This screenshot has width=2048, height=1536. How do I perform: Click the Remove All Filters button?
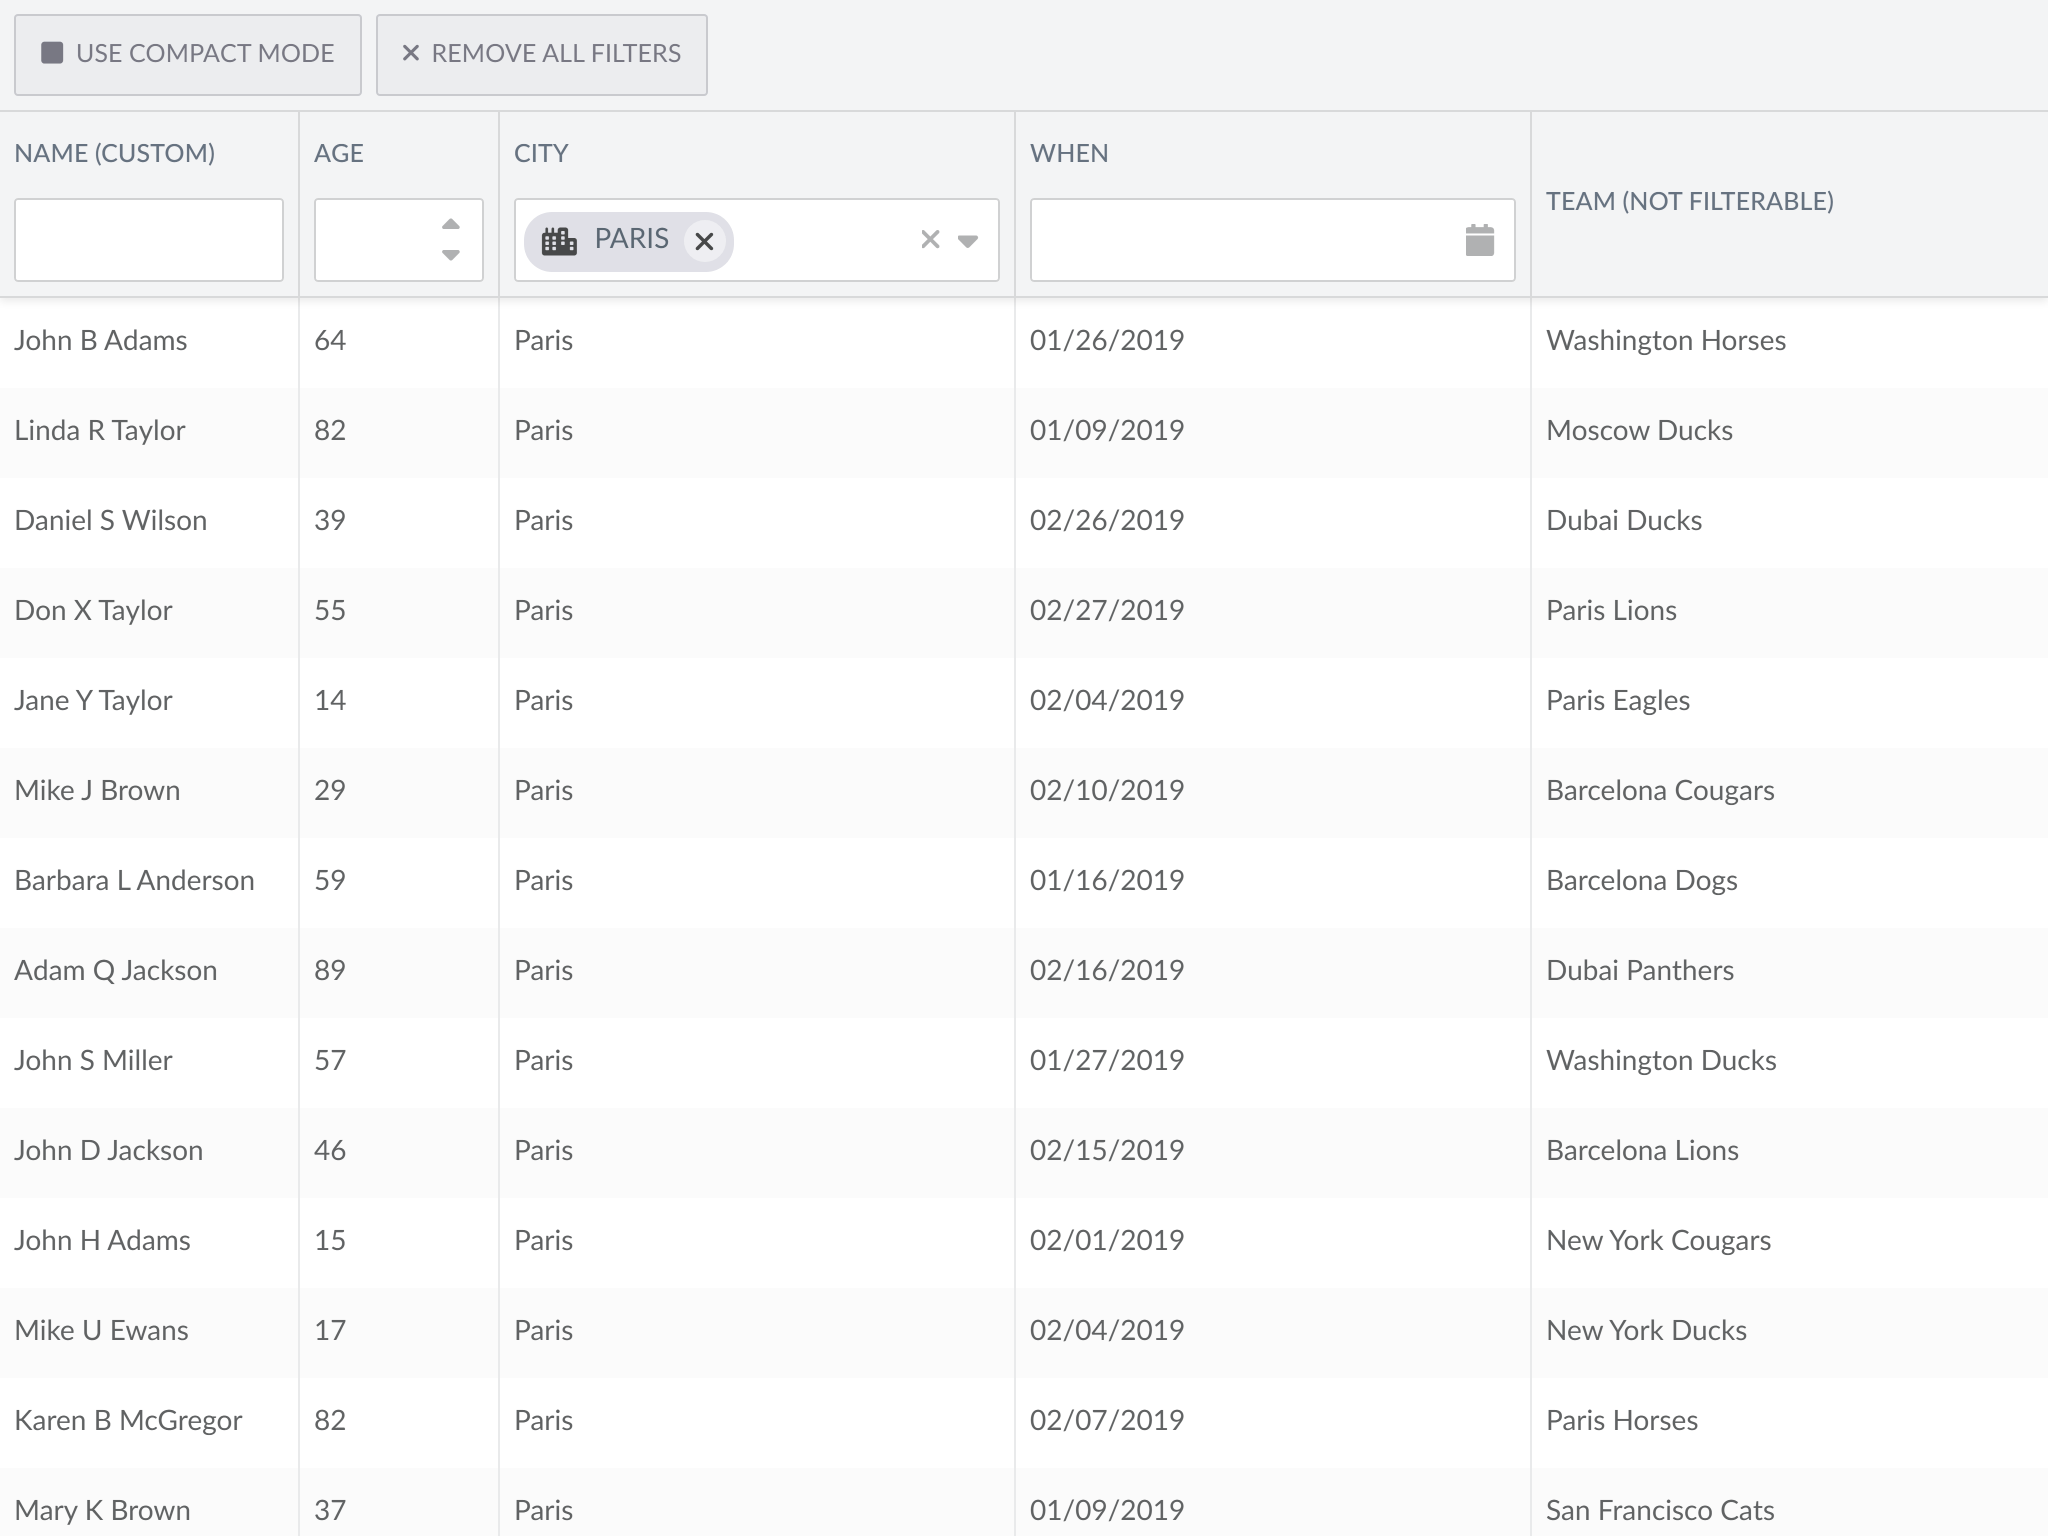click(541, 54)
